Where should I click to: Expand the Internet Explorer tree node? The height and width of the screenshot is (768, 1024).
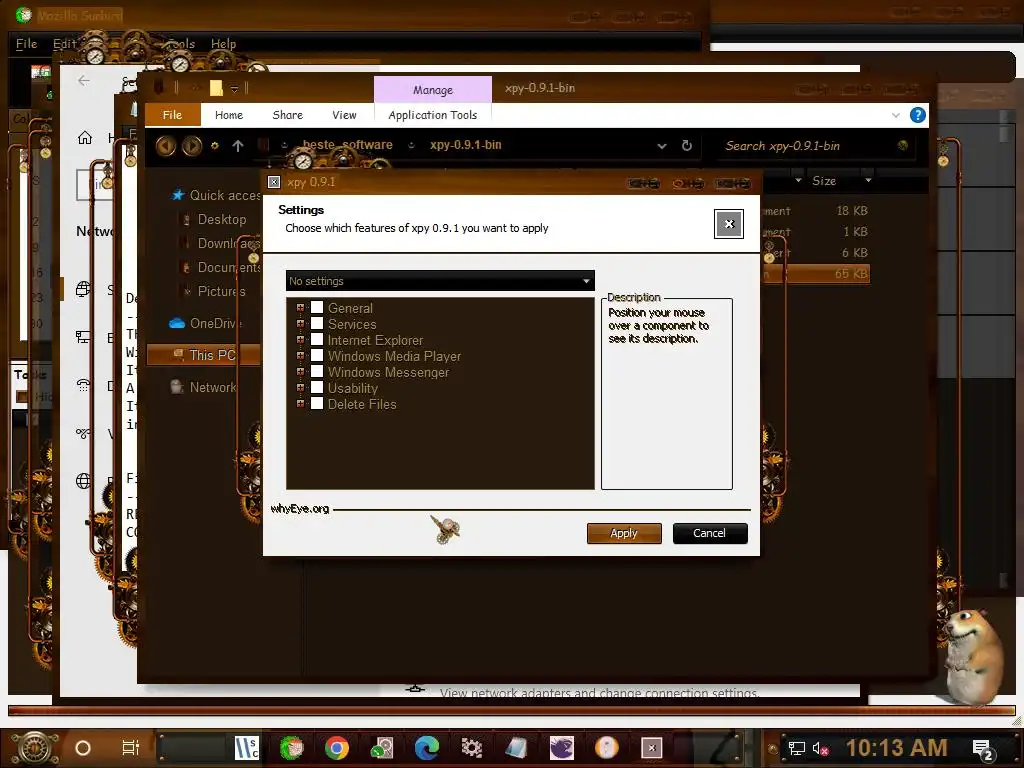point(300,340)
